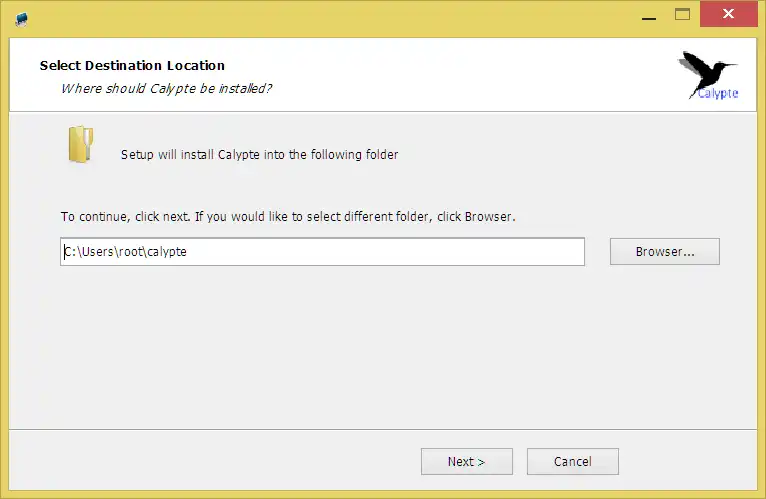This screenshot has width=766, height=499.
Task: Click the installer icon in the title bar
Action: [x=22, y=18]
